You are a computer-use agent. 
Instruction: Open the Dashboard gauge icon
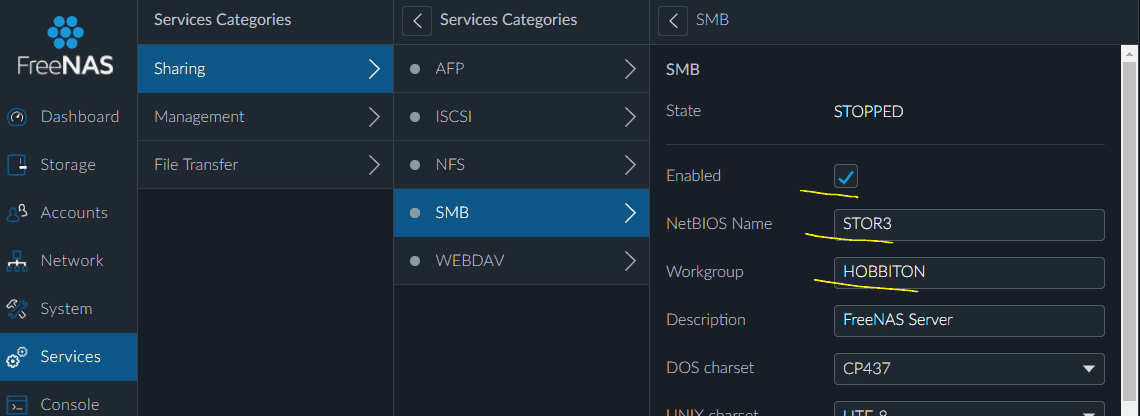(17, 117)
